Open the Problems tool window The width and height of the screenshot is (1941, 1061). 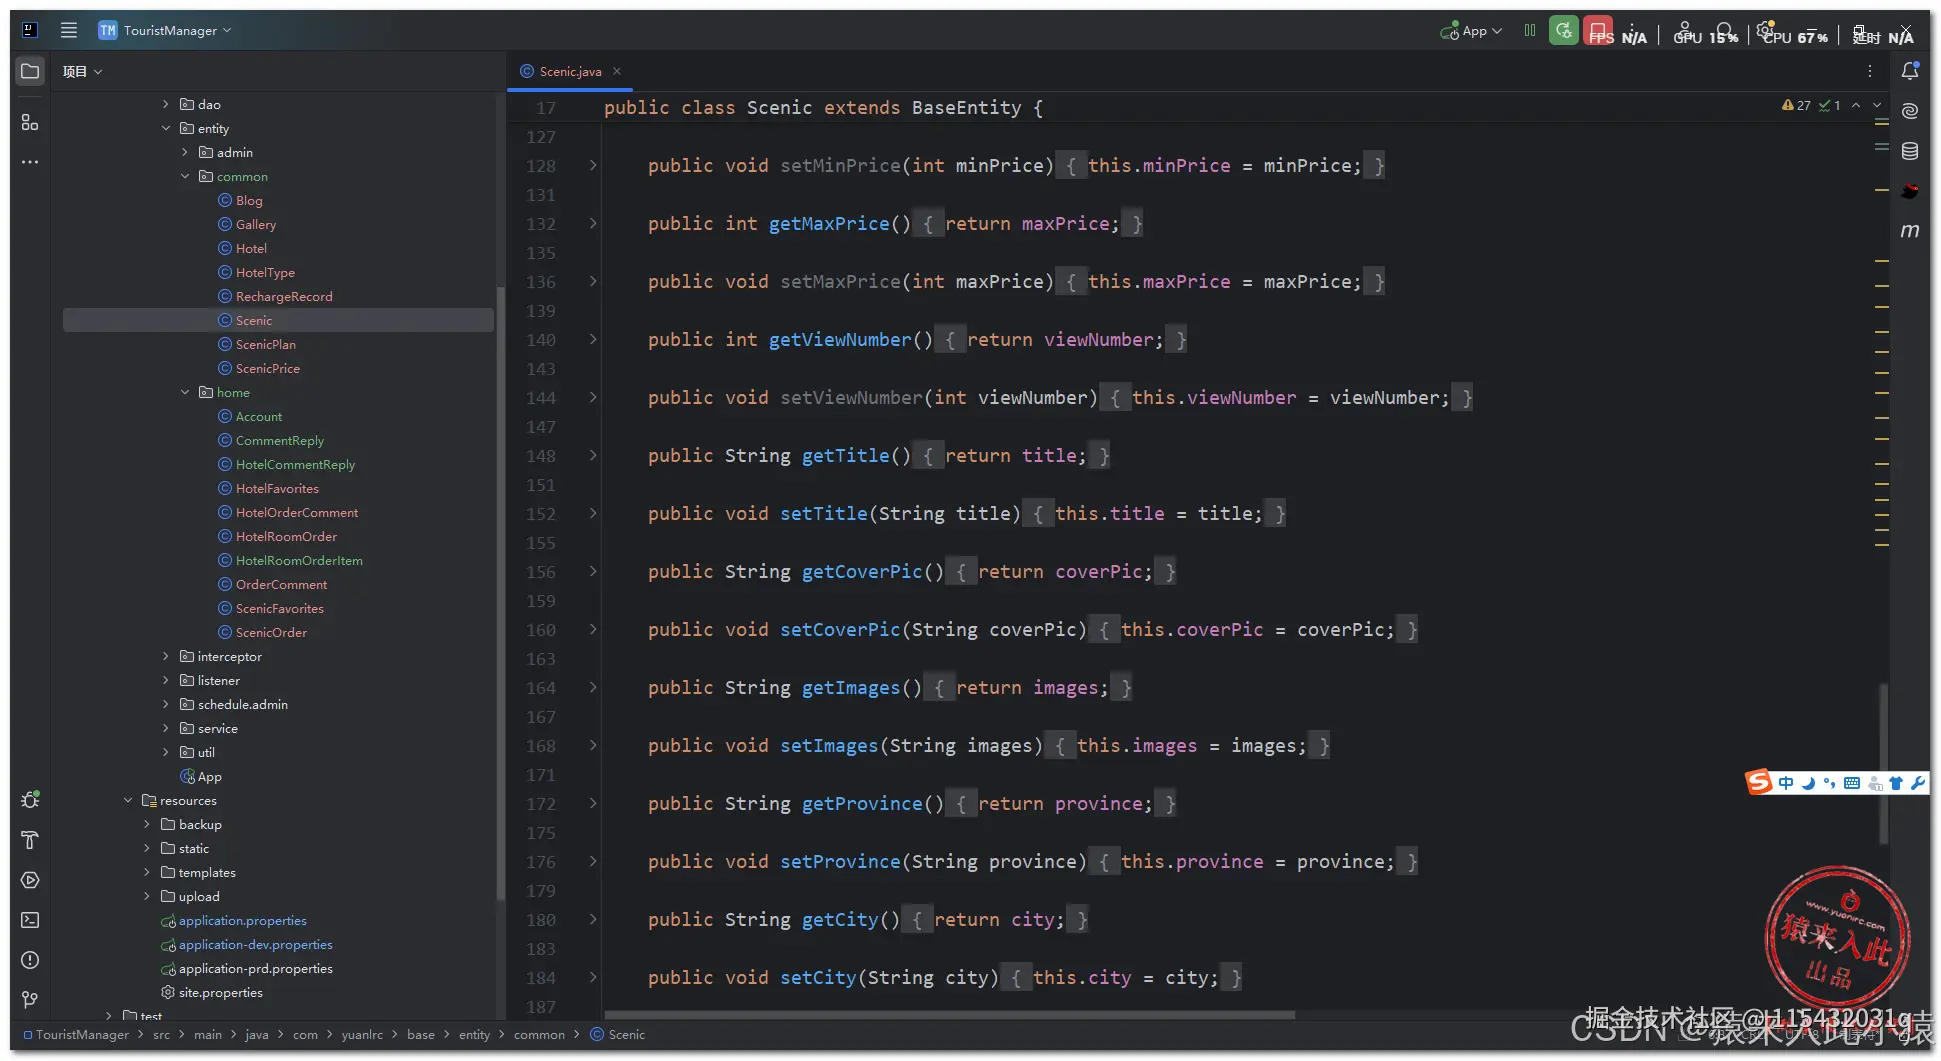pos(30,960)
